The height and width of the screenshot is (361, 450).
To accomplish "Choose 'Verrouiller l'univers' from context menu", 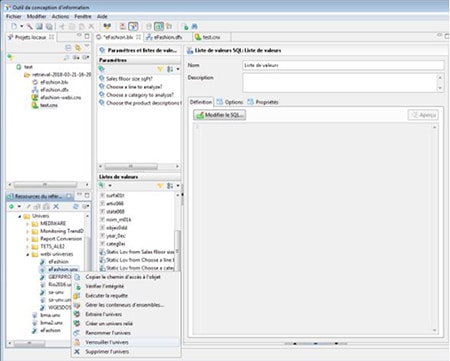I will pyautogui.click(x=126, y=342).
